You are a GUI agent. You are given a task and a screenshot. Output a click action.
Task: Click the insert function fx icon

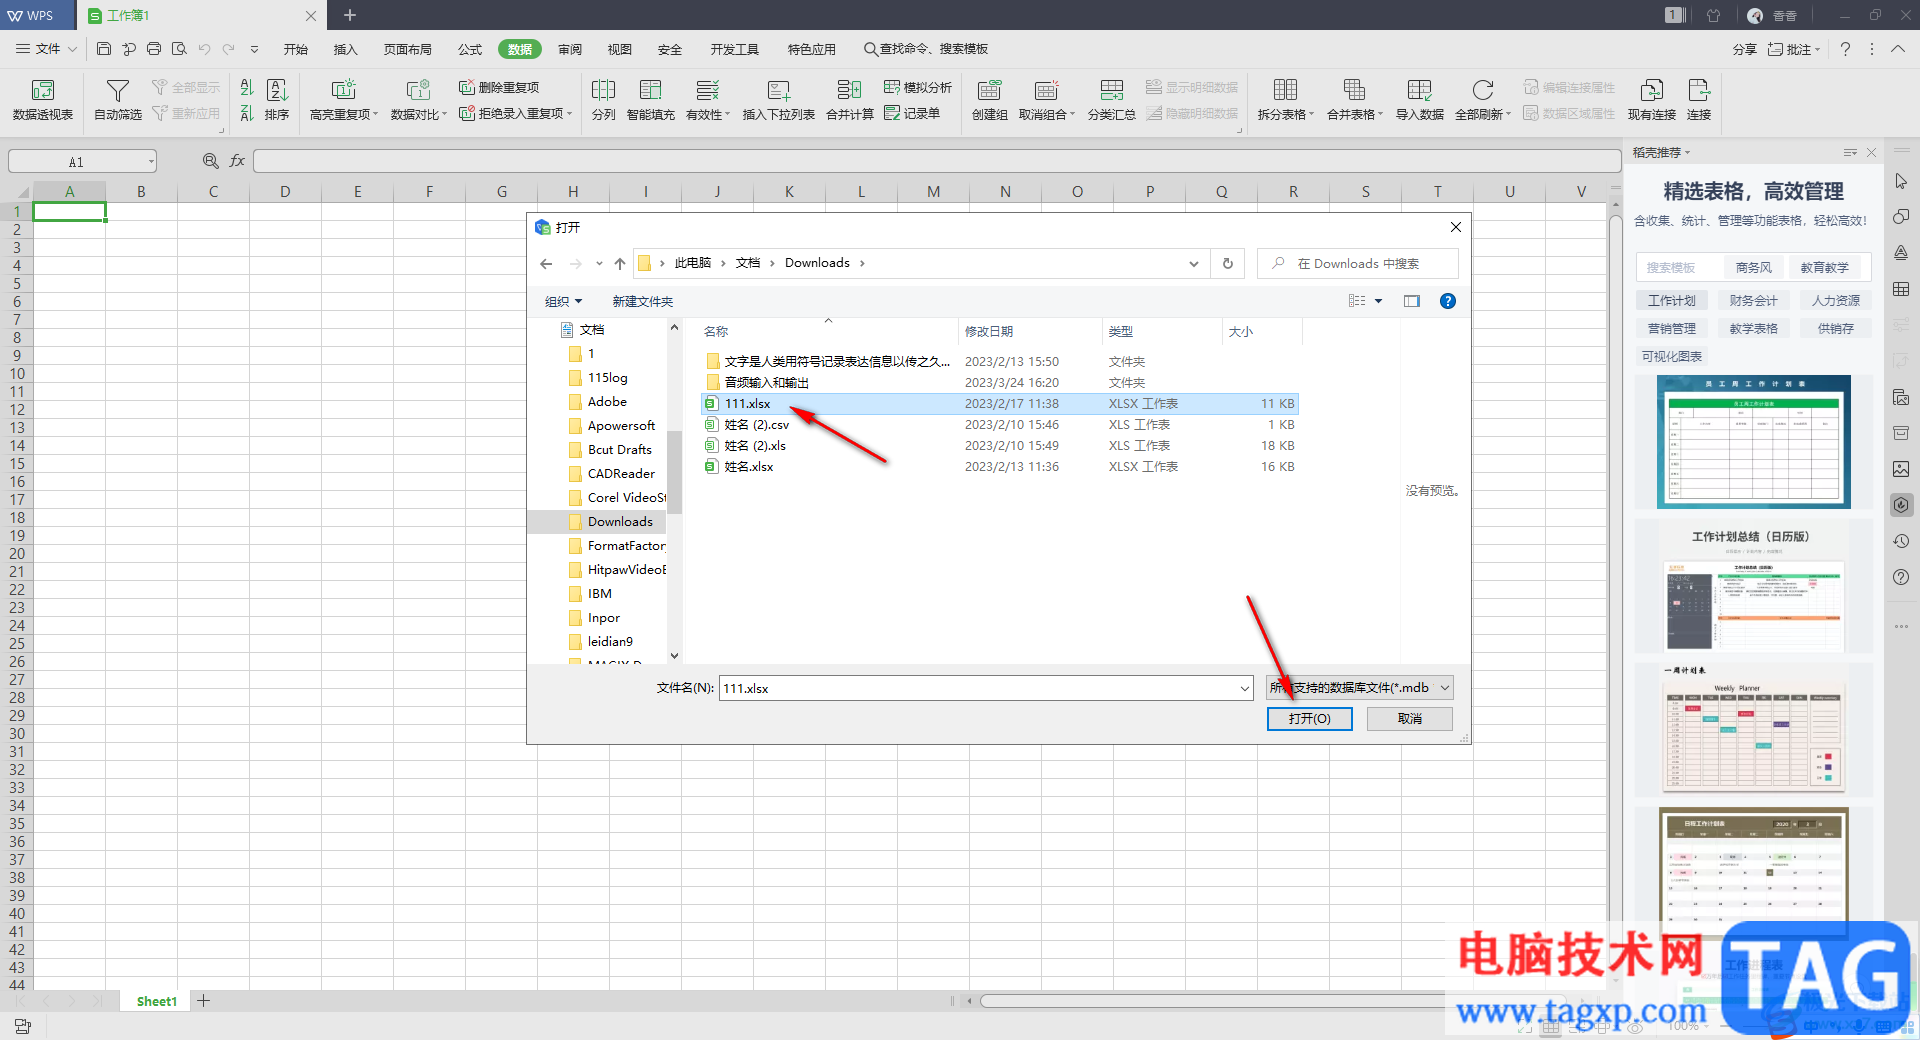click(238, 161)
